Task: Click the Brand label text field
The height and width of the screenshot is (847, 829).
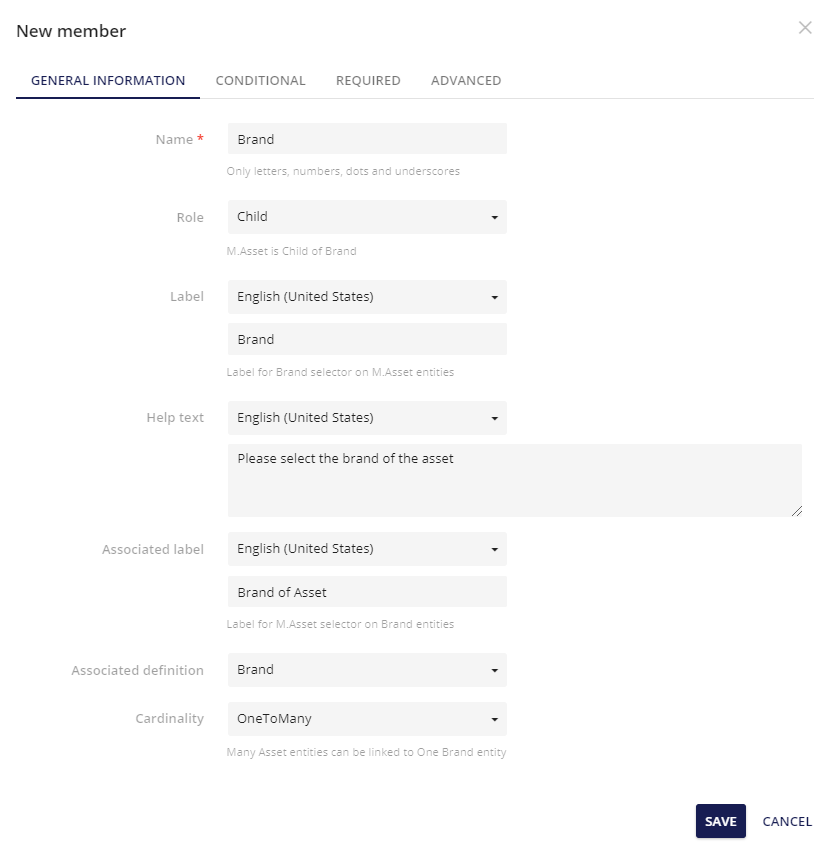Action: tap(366, 339)
